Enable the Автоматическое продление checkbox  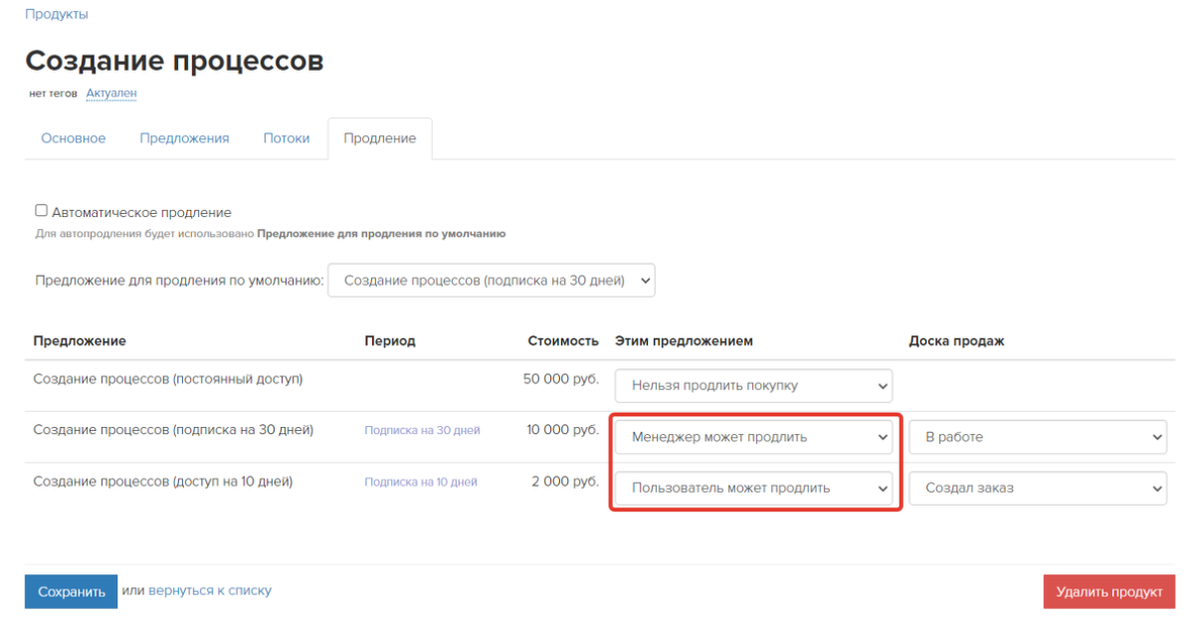(x=41, y=211)
